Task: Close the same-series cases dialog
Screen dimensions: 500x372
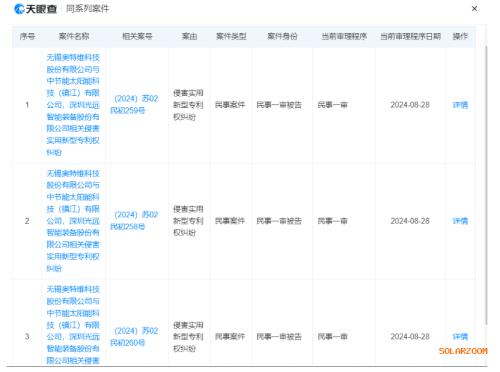Action: pos(474,9)
